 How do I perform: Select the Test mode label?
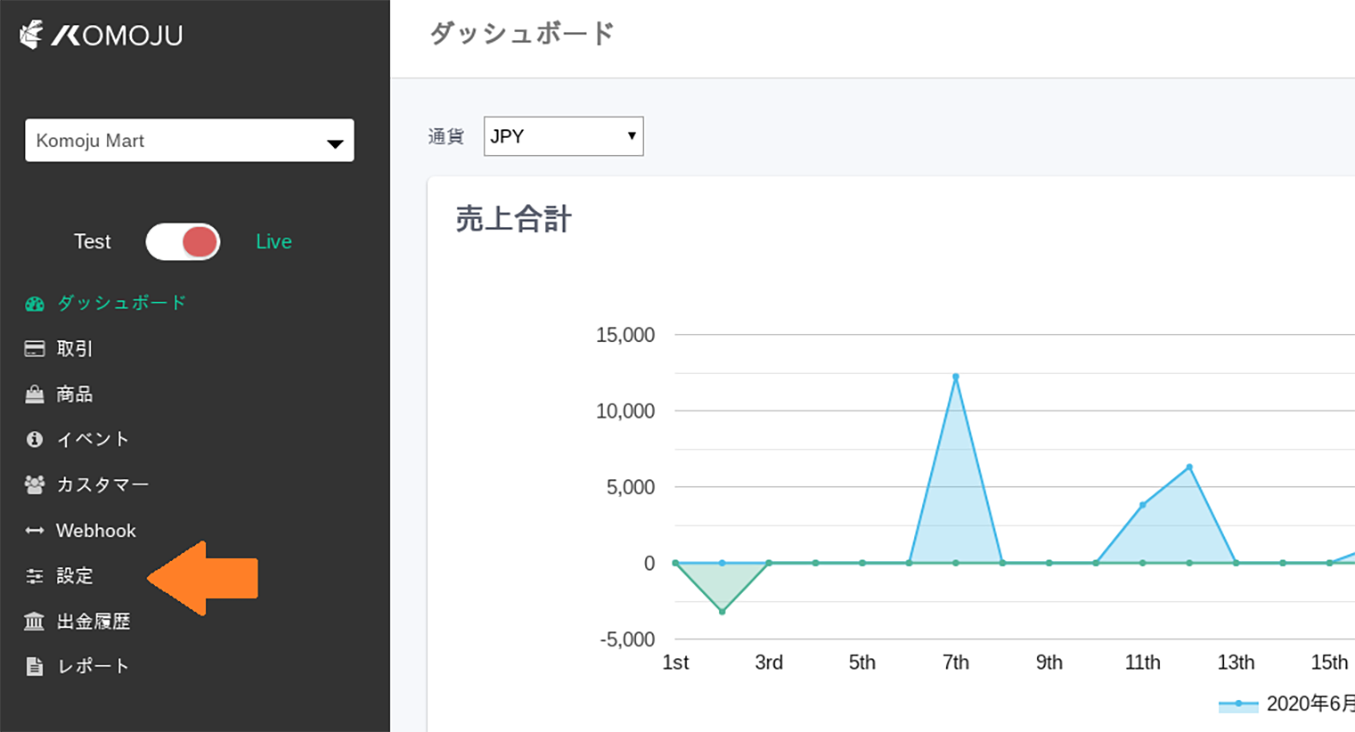[x=92, y=242]
